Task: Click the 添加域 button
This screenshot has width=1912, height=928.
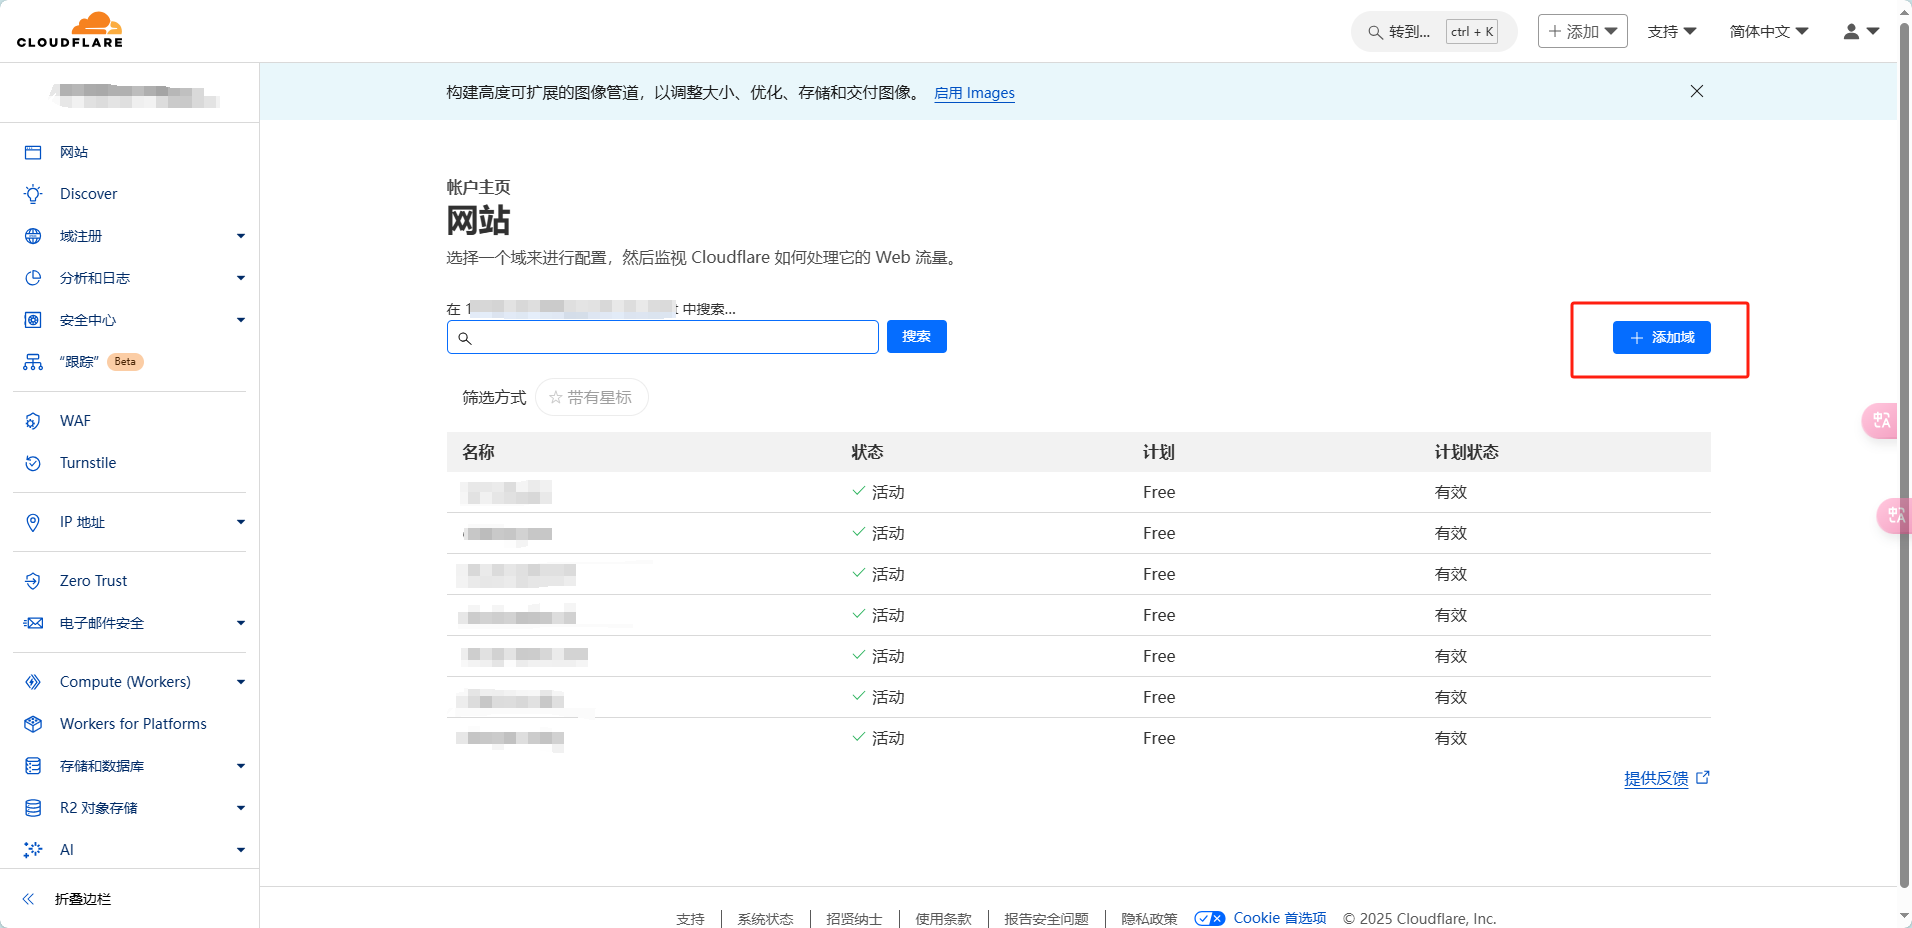Action: click(x=1661, y=338)
